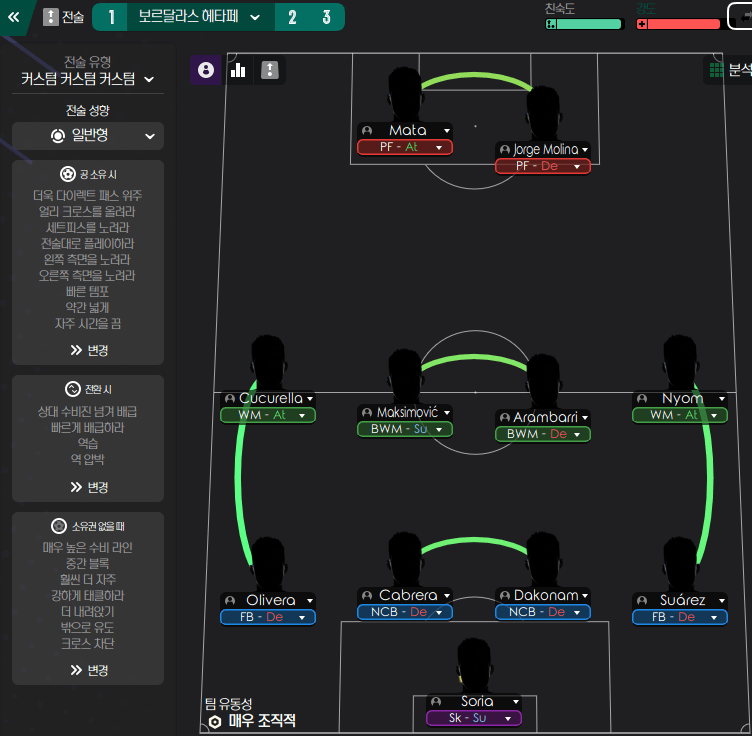Click the 매우 높은 수비 라인 instruction
The width and height of the screenshot is (752, 736).
pyautogui.click(x=88, y=548)
